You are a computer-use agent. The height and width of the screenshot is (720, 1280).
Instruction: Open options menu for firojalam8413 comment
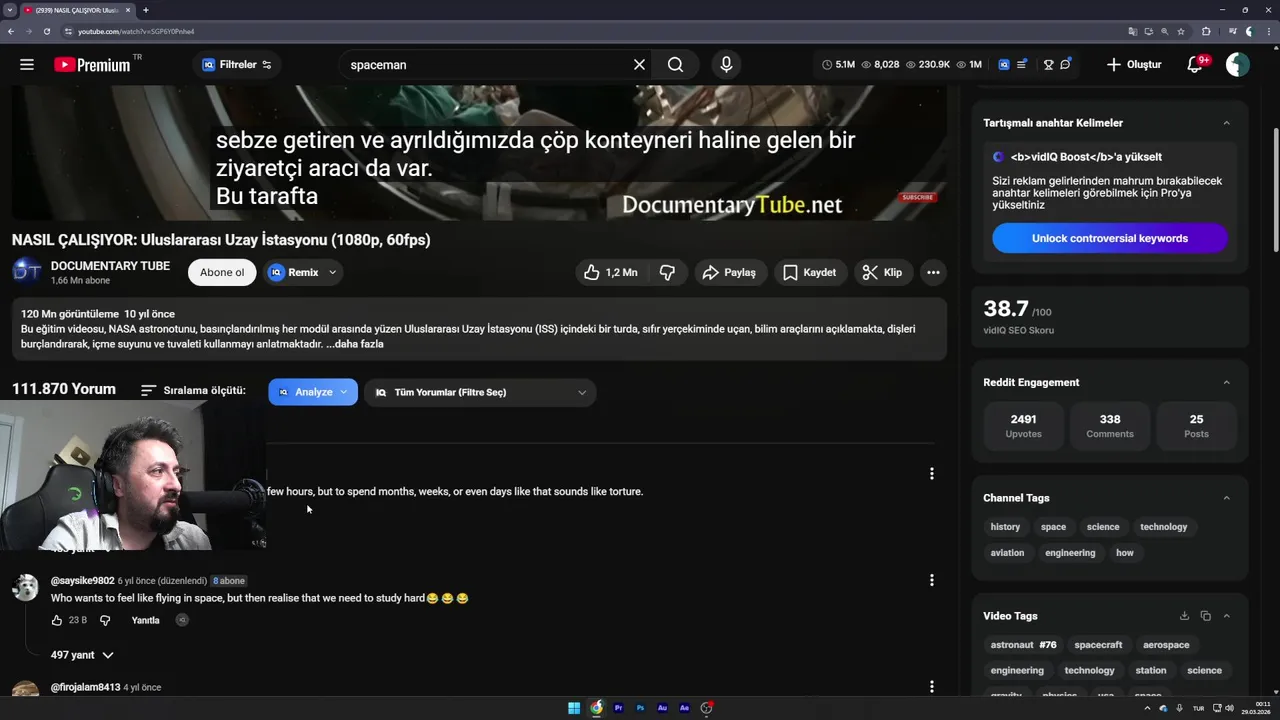[x=931, y=686]
